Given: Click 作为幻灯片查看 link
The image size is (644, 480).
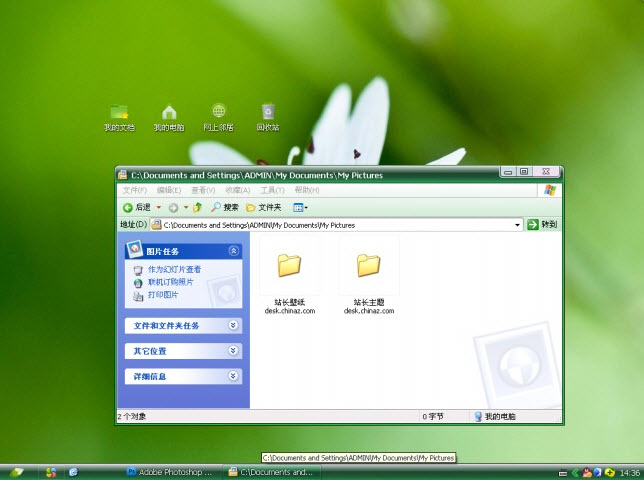Looking at the screenshot, I should [175, 269].
